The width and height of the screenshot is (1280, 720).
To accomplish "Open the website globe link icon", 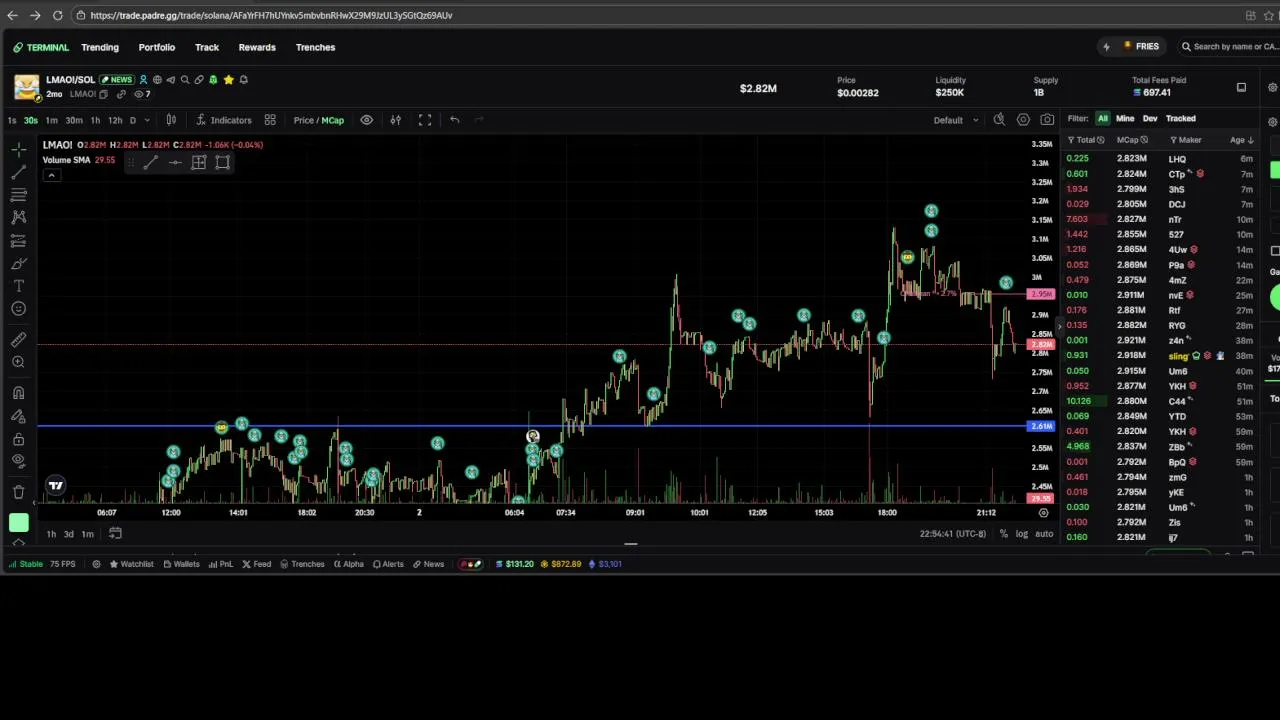I will pos(157,80).
